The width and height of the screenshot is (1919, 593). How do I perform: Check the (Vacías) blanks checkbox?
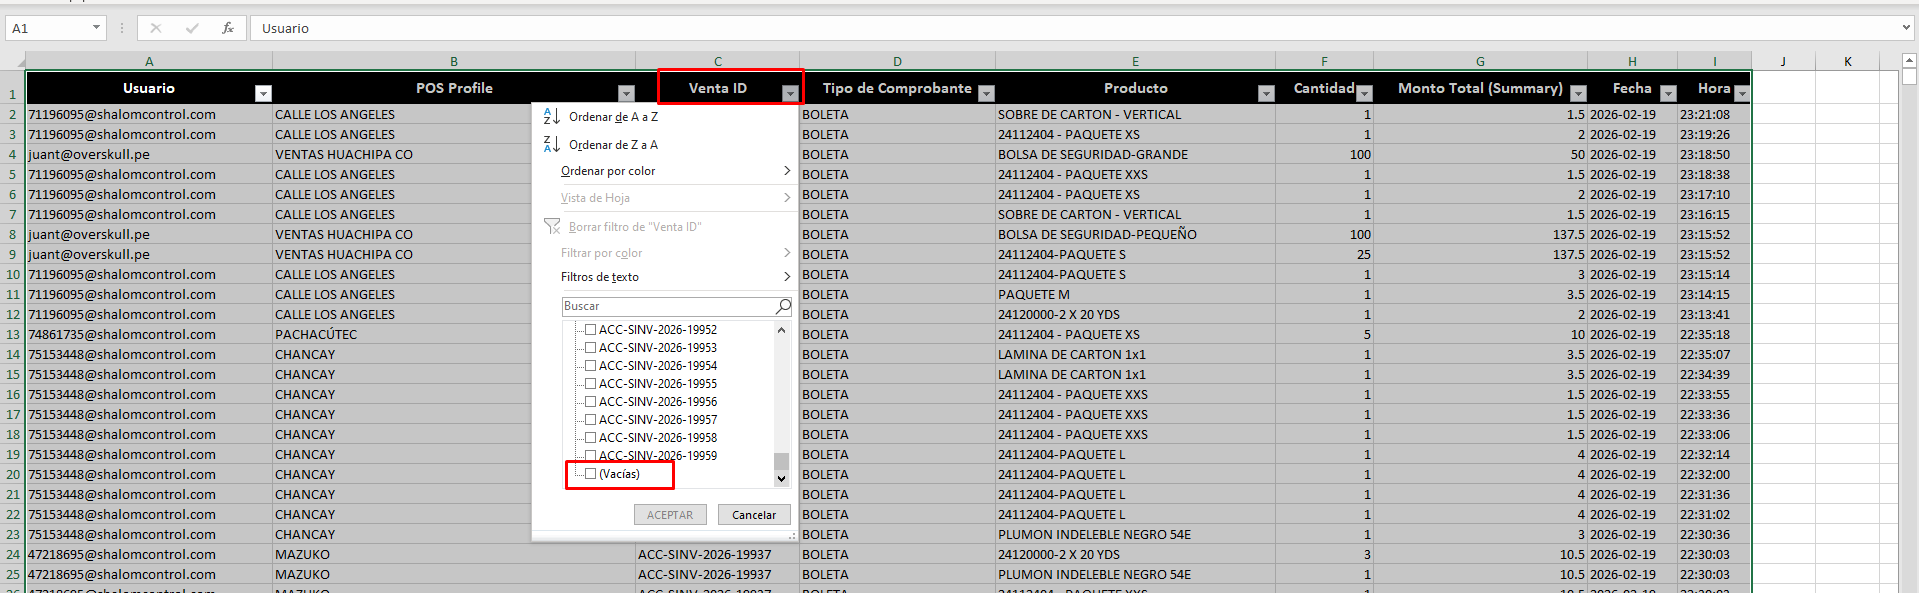tap(591, 474)
